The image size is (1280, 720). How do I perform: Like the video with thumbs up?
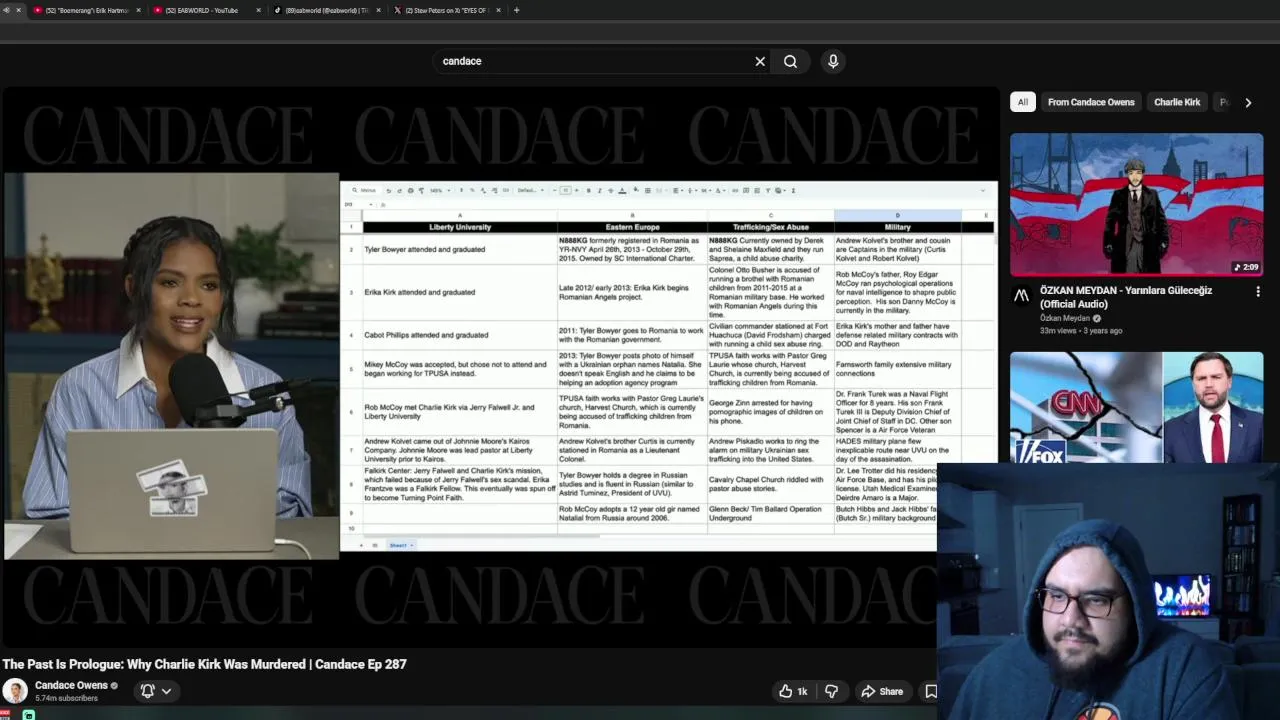(793, 691)
